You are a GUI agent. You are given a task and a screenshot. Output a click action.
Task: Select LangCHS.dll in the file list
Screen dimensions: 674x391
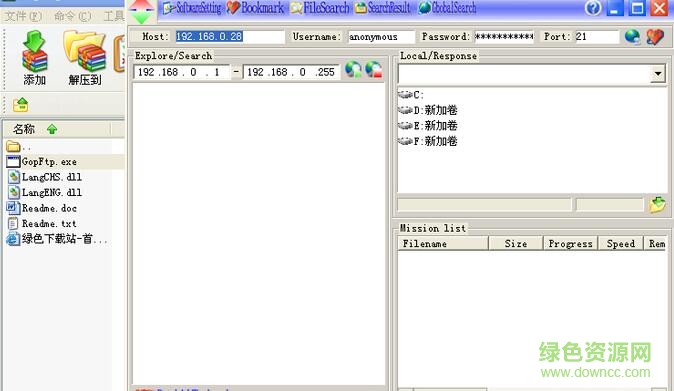pyautogui.click(x=45, y=177)
